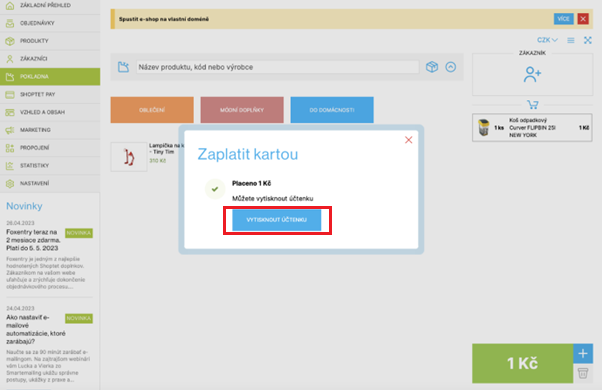Open the CZK currency dropdown

[x=547, y=40]
